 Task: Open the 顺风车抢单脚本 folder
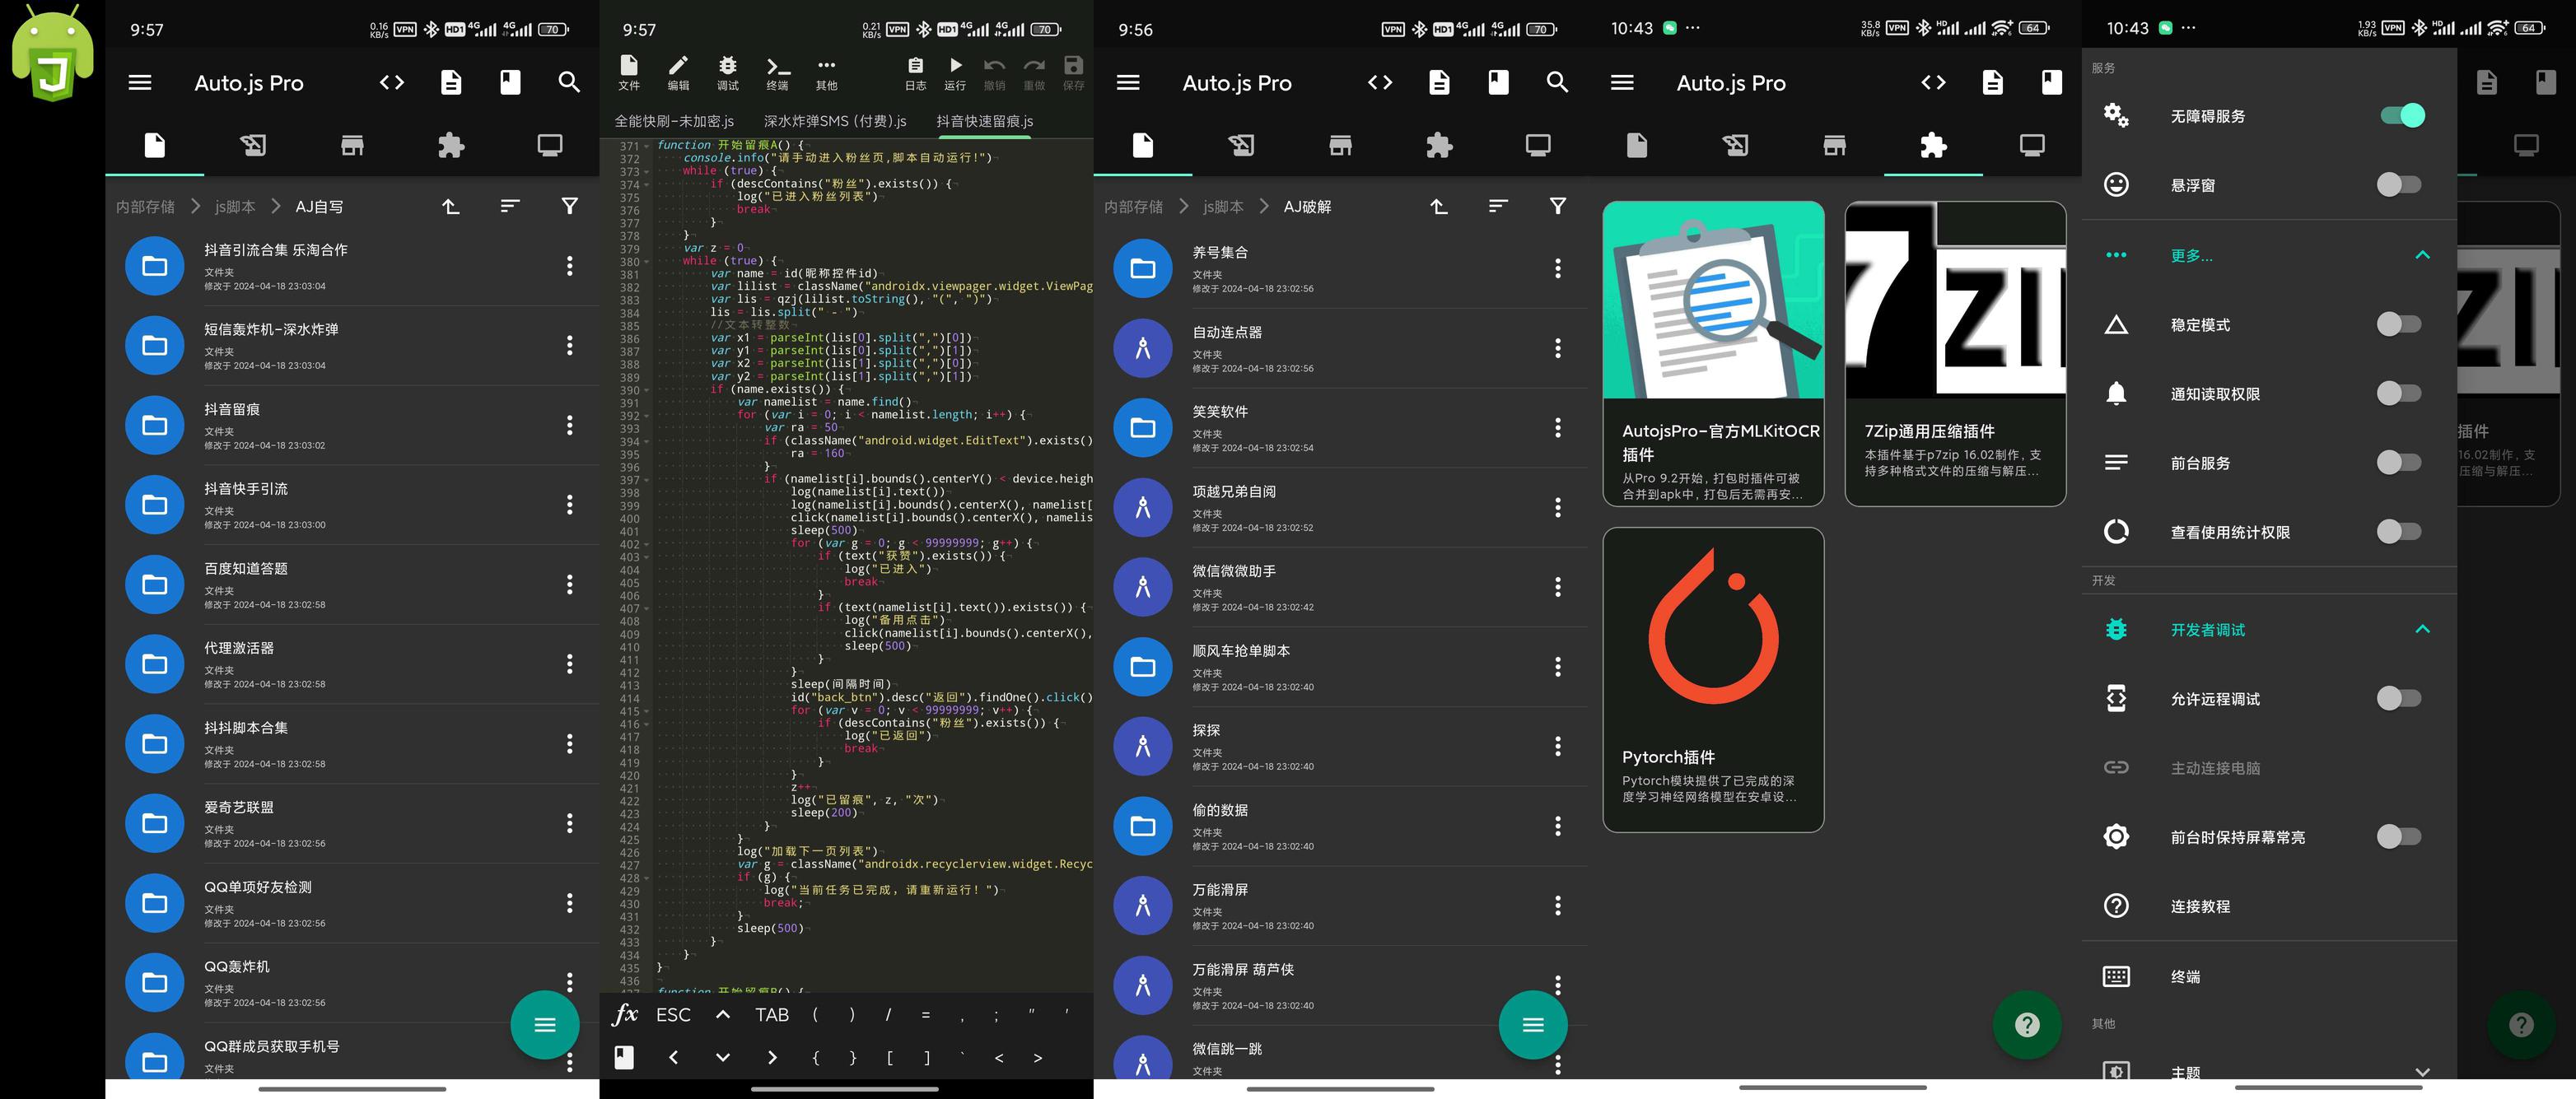click(1340, 667)
